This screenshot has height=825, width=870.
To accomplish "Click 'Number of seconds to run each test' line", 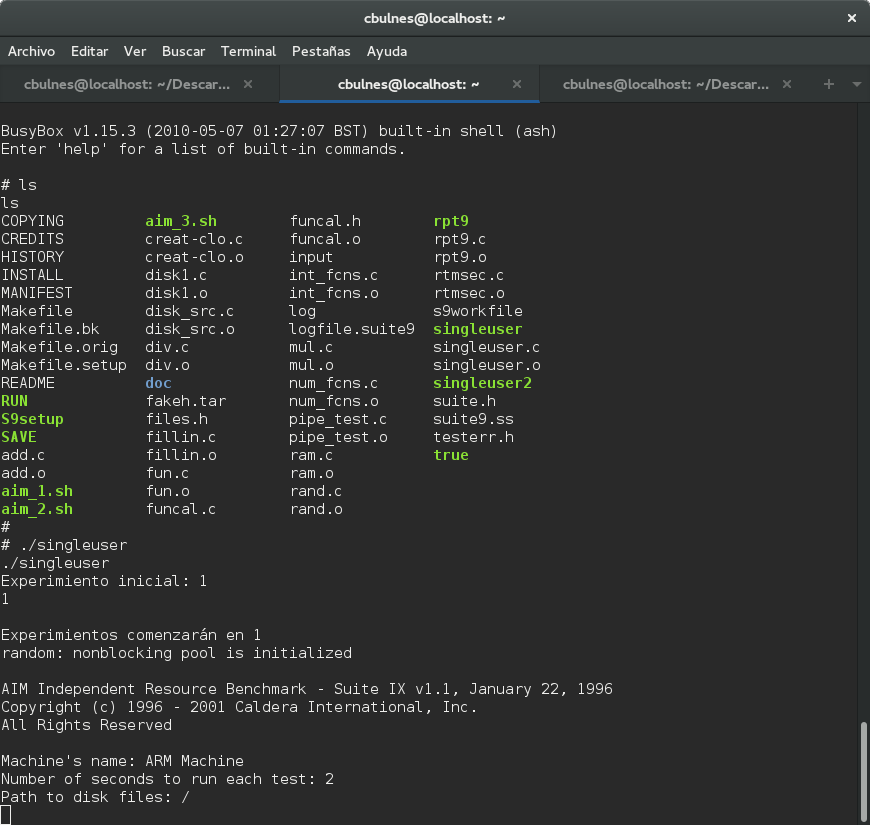I will (x=167, y=779).
